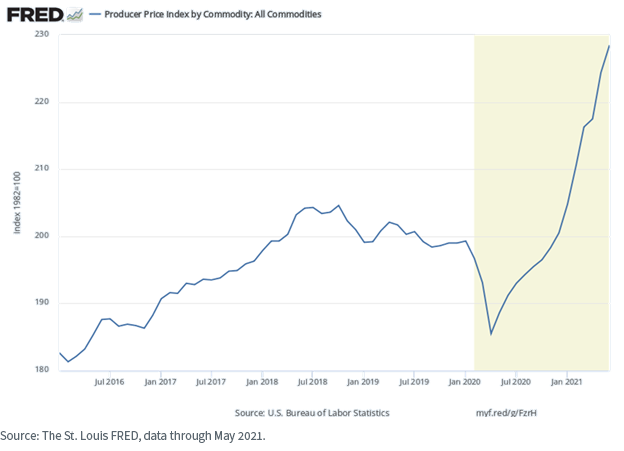Click the blue legend line swatch
The height and width of the screenshot is (451, 624).
coord(95,14)
